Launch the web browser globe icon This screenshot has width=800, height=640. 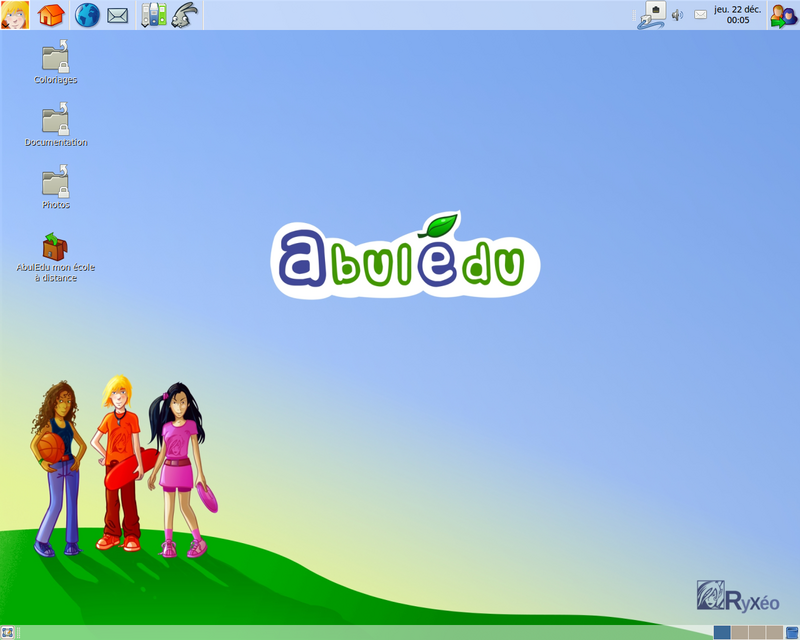click(87, 15)
